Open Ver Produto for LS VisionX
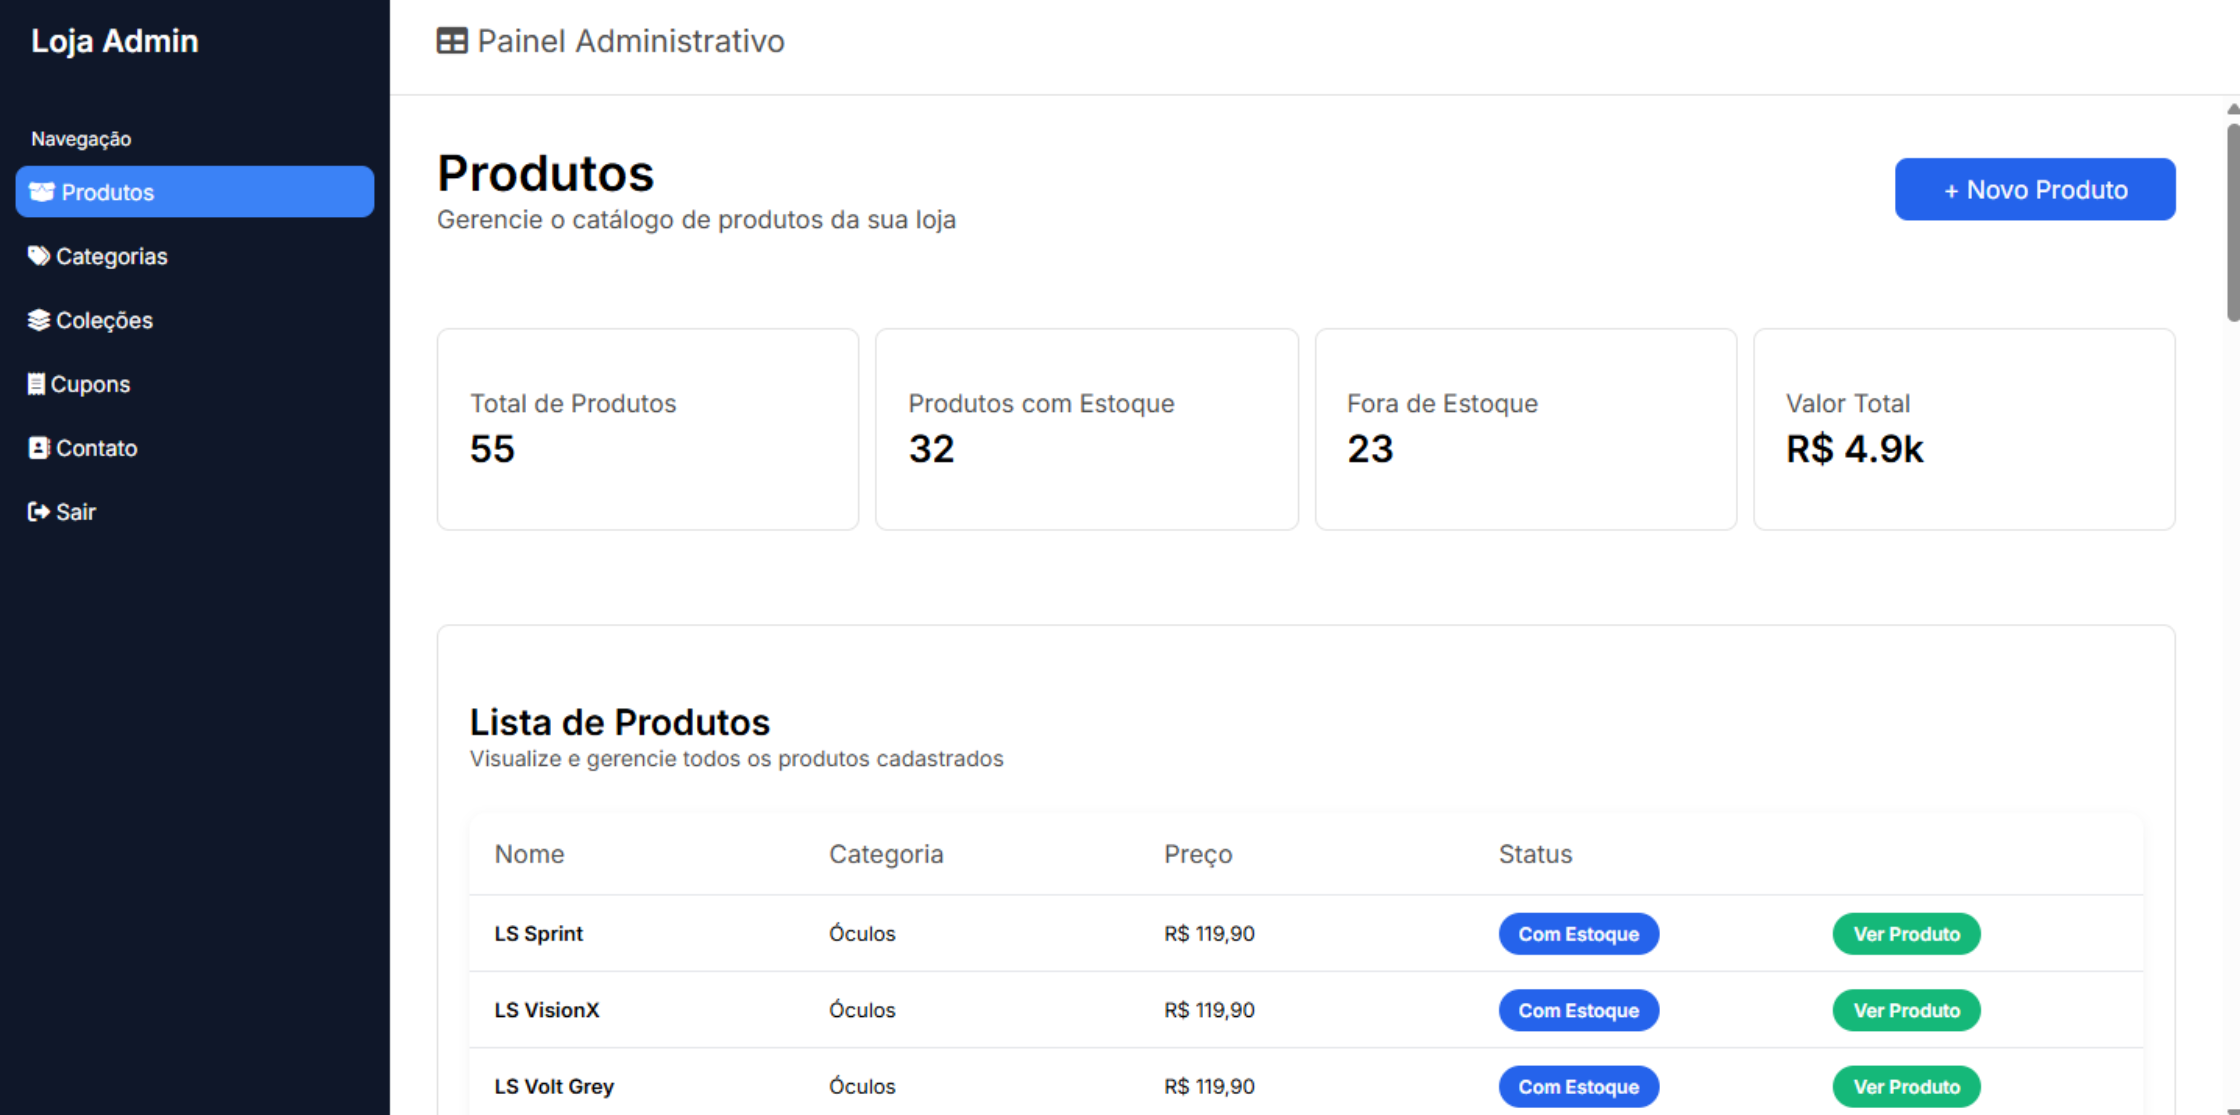2240x1115 pixels. pos(1906,1010)
